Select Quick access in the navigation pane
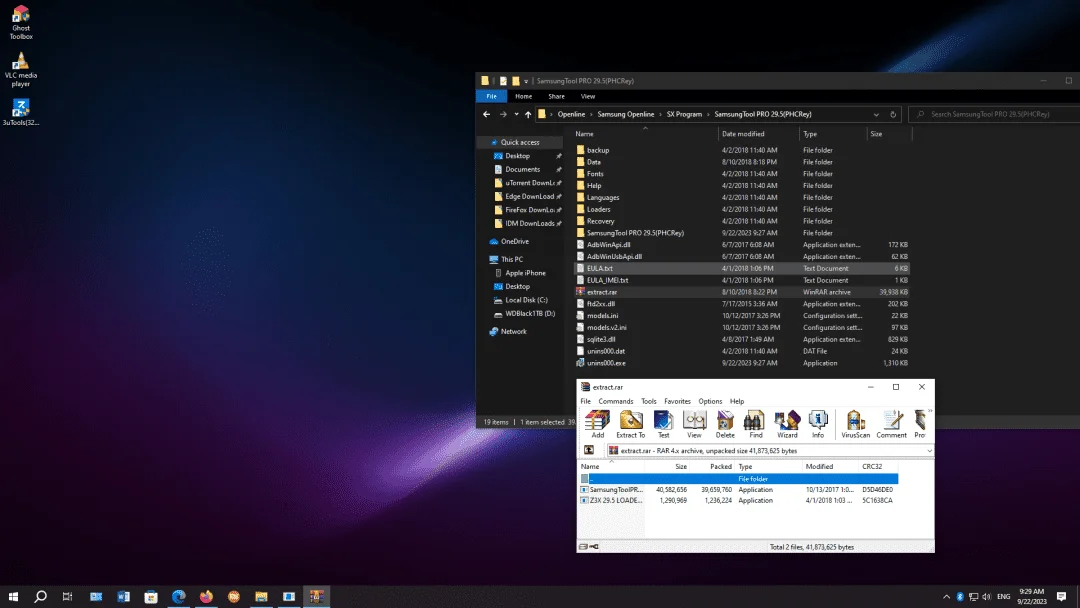 tap(520, 143)
